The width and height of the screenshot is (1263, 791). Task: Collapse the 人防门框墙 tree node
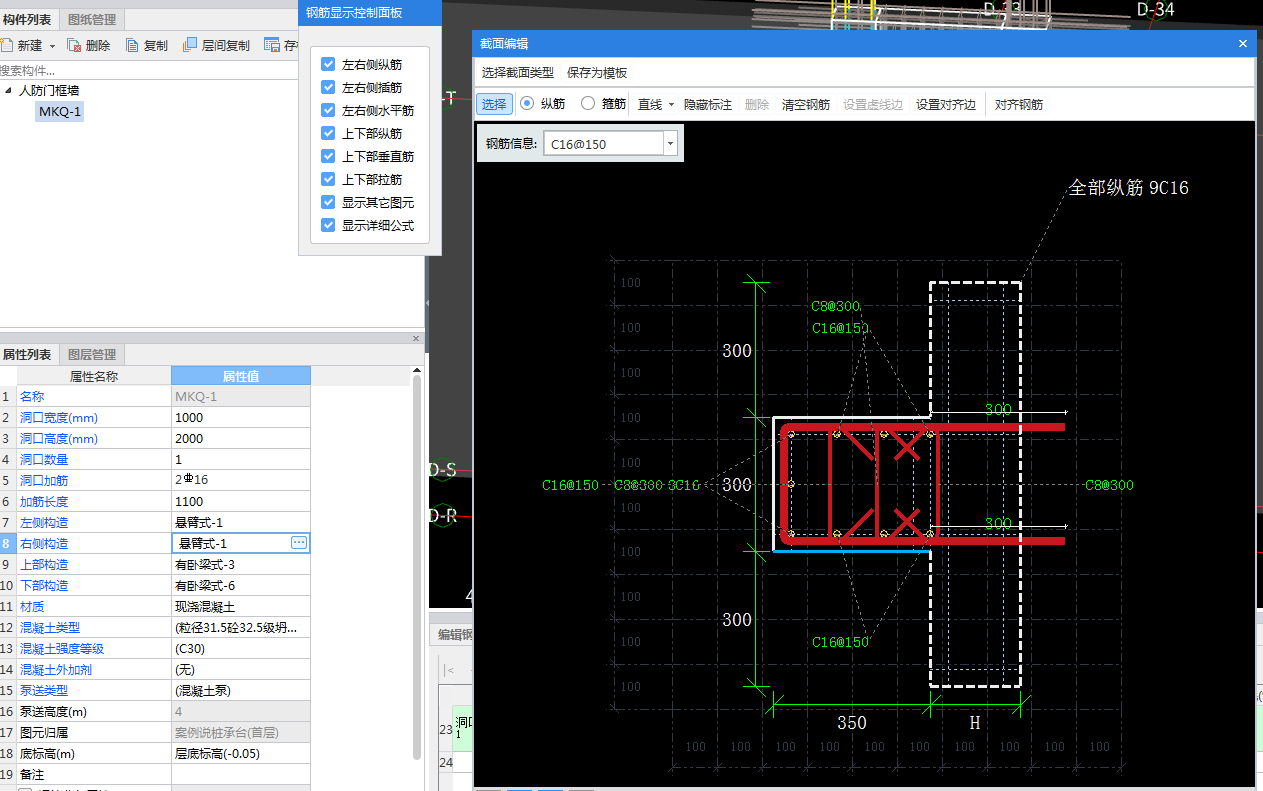click(9, 90)
